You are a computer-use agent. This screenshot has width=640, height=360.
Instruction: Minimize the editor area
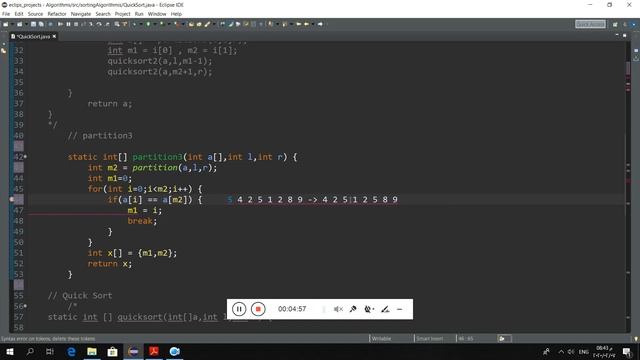pos(617,36)
